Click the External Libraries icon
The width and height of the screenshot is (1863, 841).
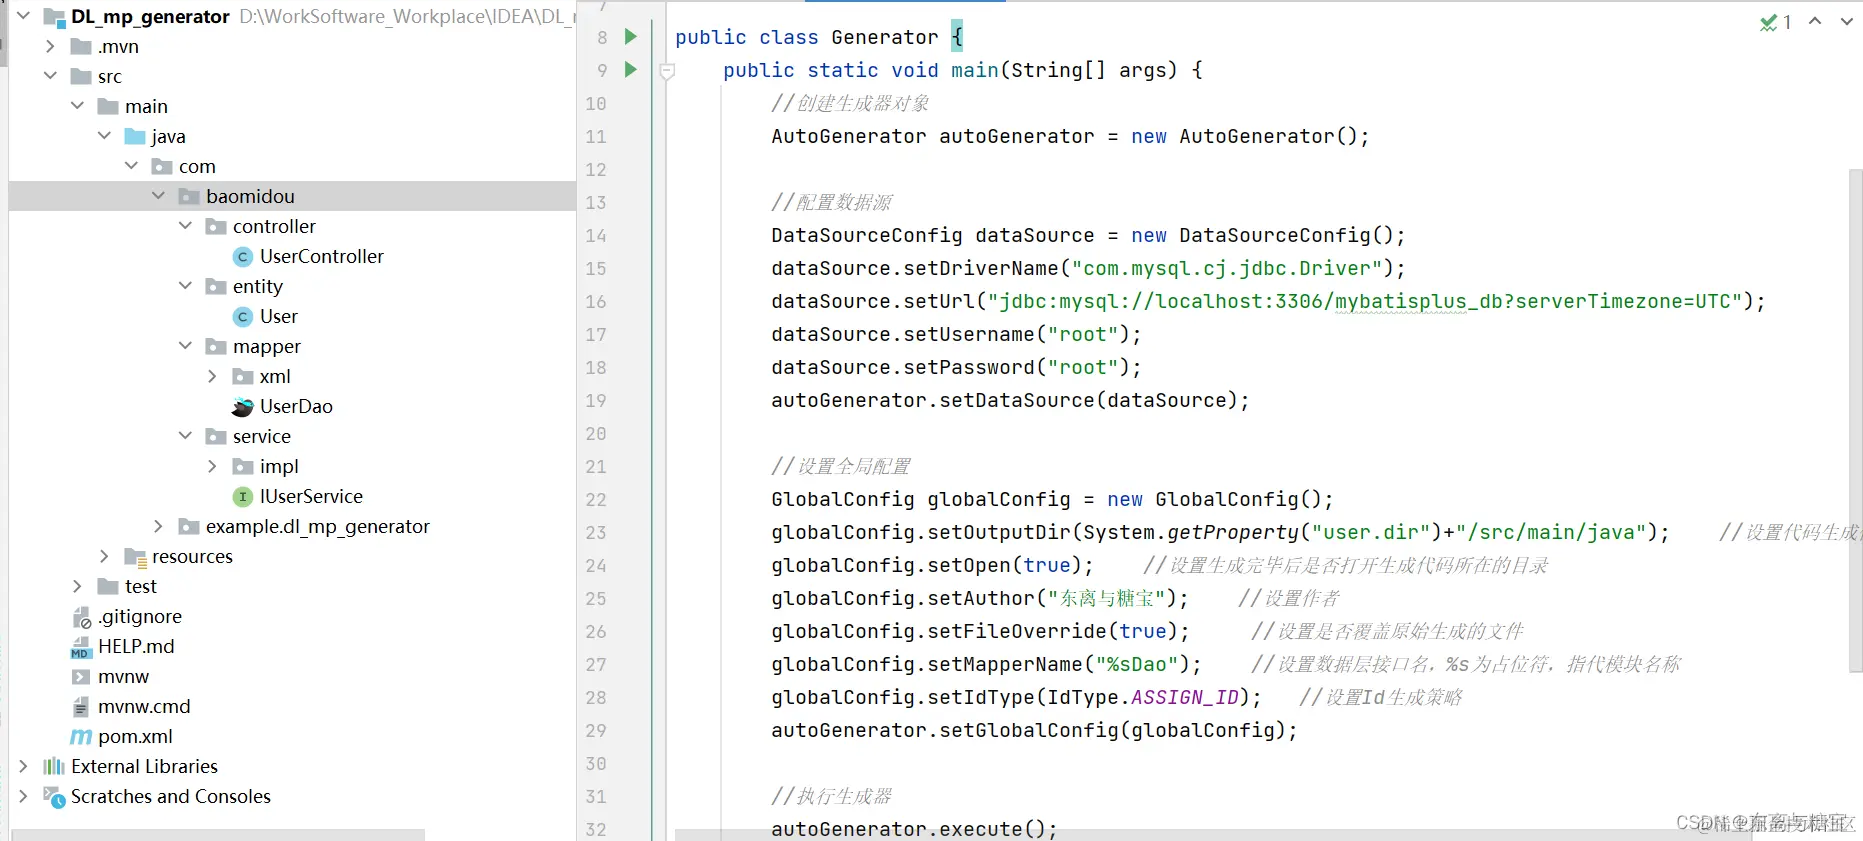[x=54, y=767]
